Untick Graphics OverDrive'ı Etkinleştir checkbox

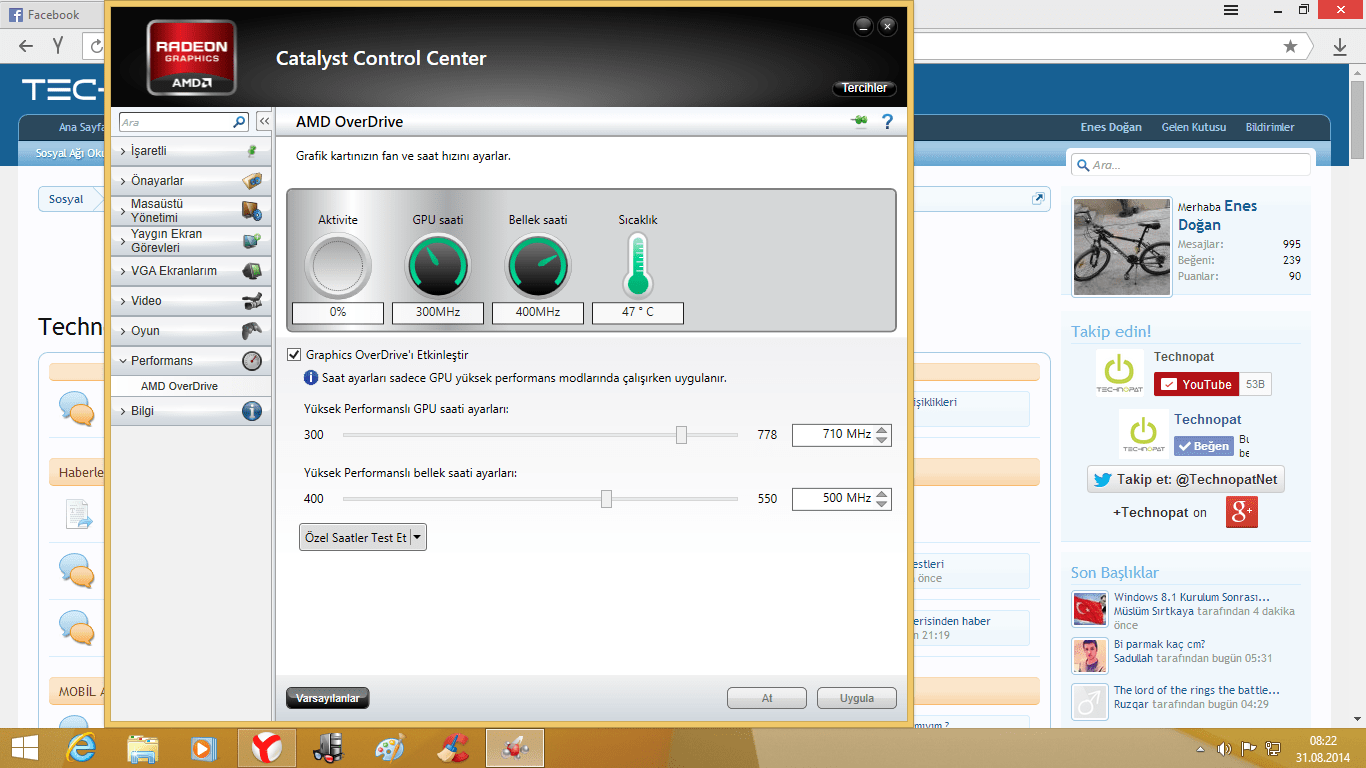point(294,355)
